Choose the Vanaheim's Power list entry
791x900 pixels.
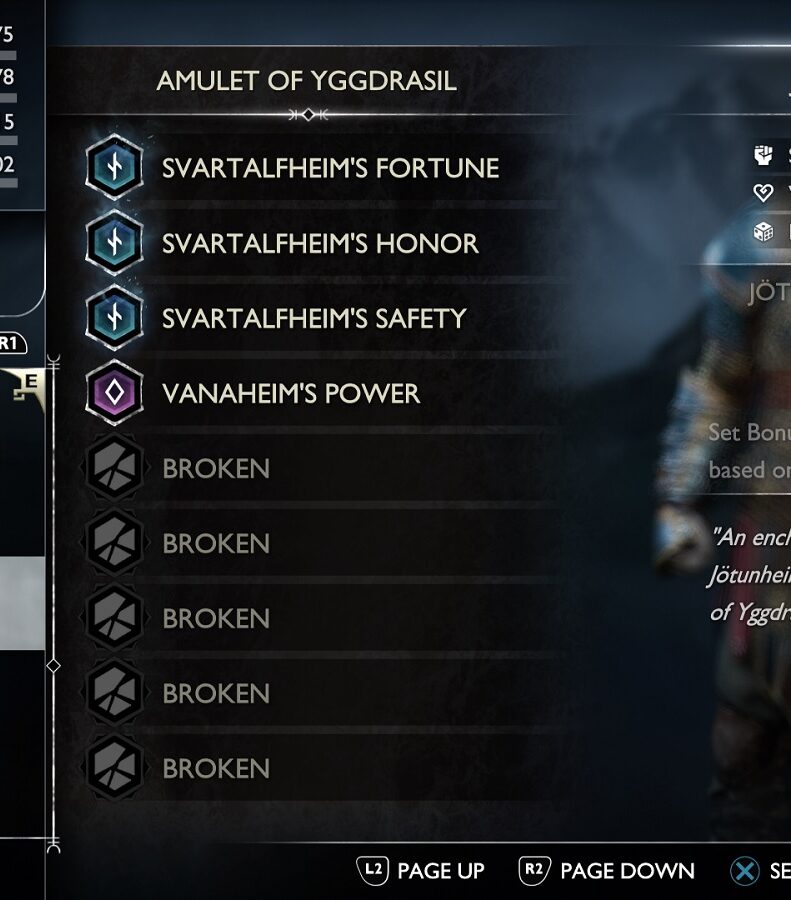point(321,393)
